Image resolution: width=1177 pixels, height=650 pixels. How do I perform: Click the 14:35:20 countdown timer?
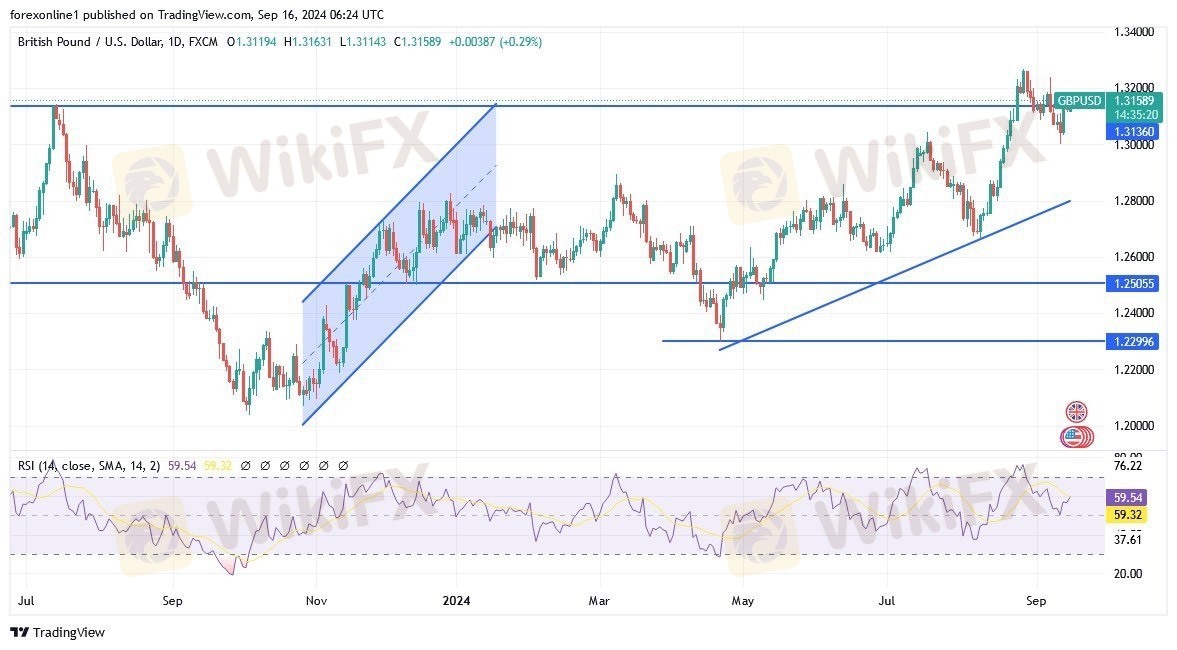tap(1136, 115)
